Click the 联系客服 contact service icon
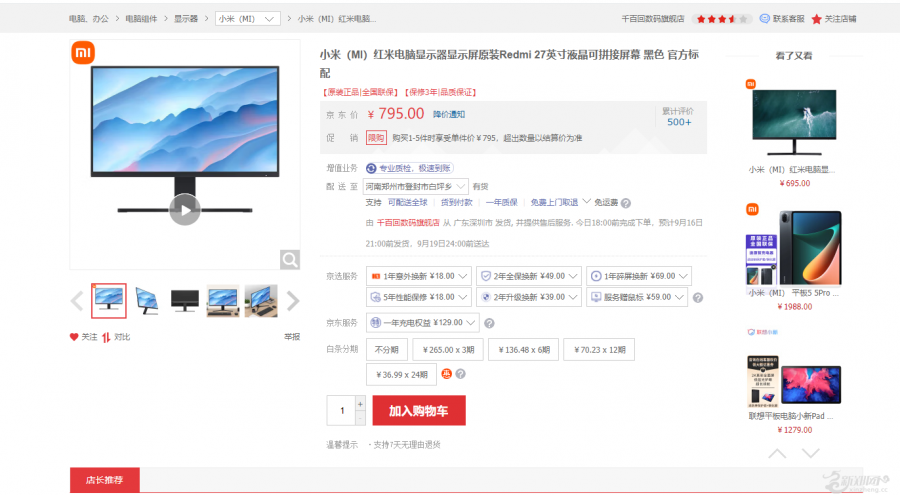Viewport: 900px width, 495px height. click(x=765, y=19)
